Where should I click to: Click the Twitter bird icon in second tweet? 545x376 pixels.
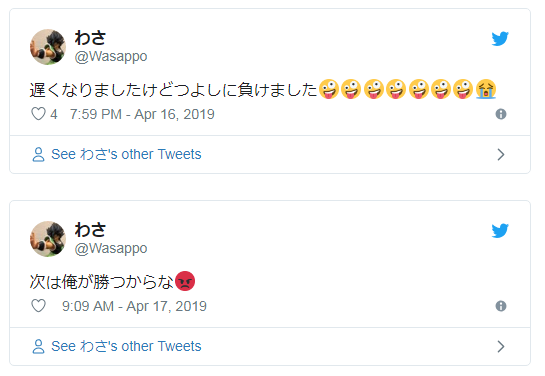pos(500,231)
